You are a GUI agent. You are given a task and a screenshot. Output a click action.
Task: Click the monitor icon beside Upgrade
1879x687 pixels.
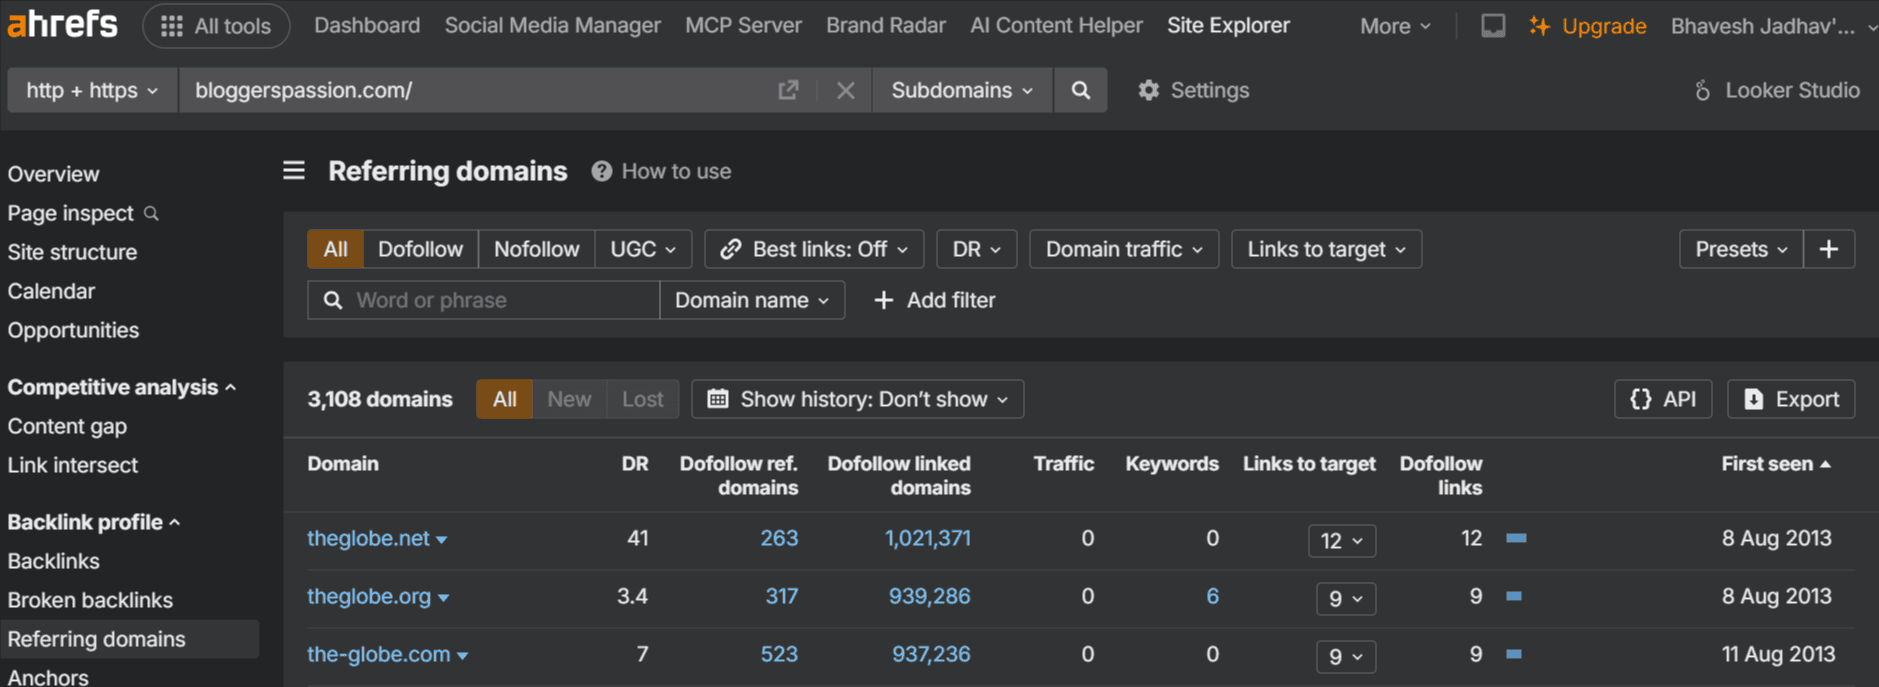[x=1493, y=26]
